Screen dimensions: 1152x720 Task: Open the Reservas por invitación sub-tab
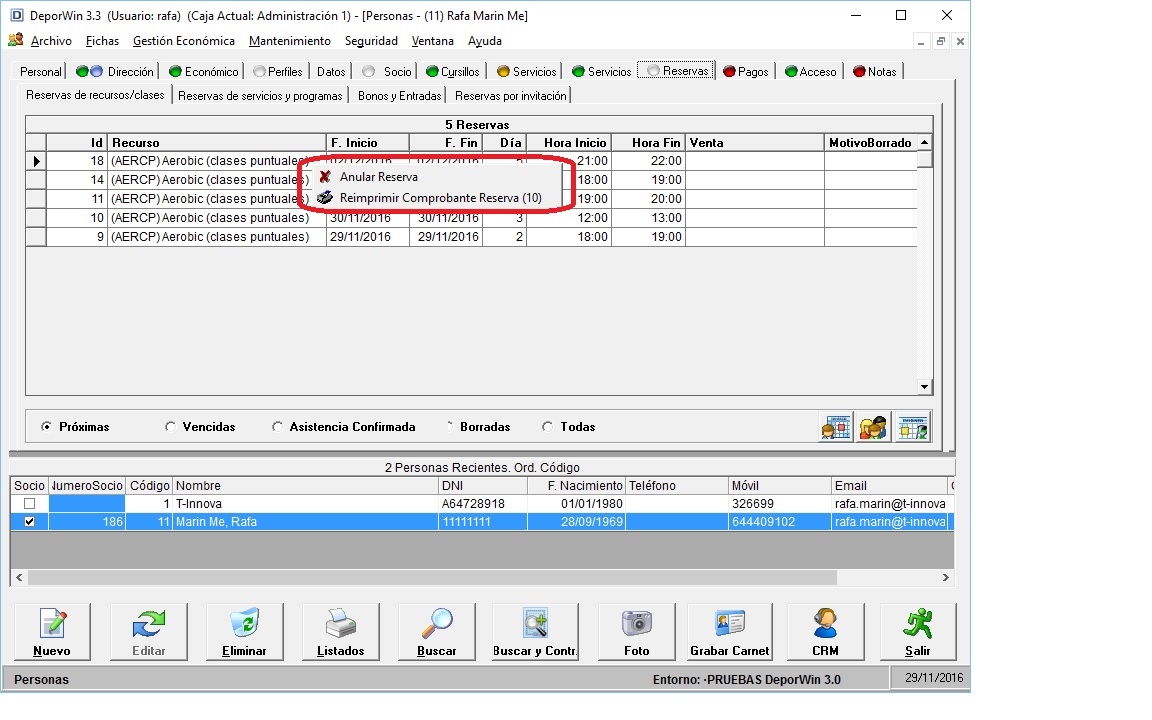[511, 96]
